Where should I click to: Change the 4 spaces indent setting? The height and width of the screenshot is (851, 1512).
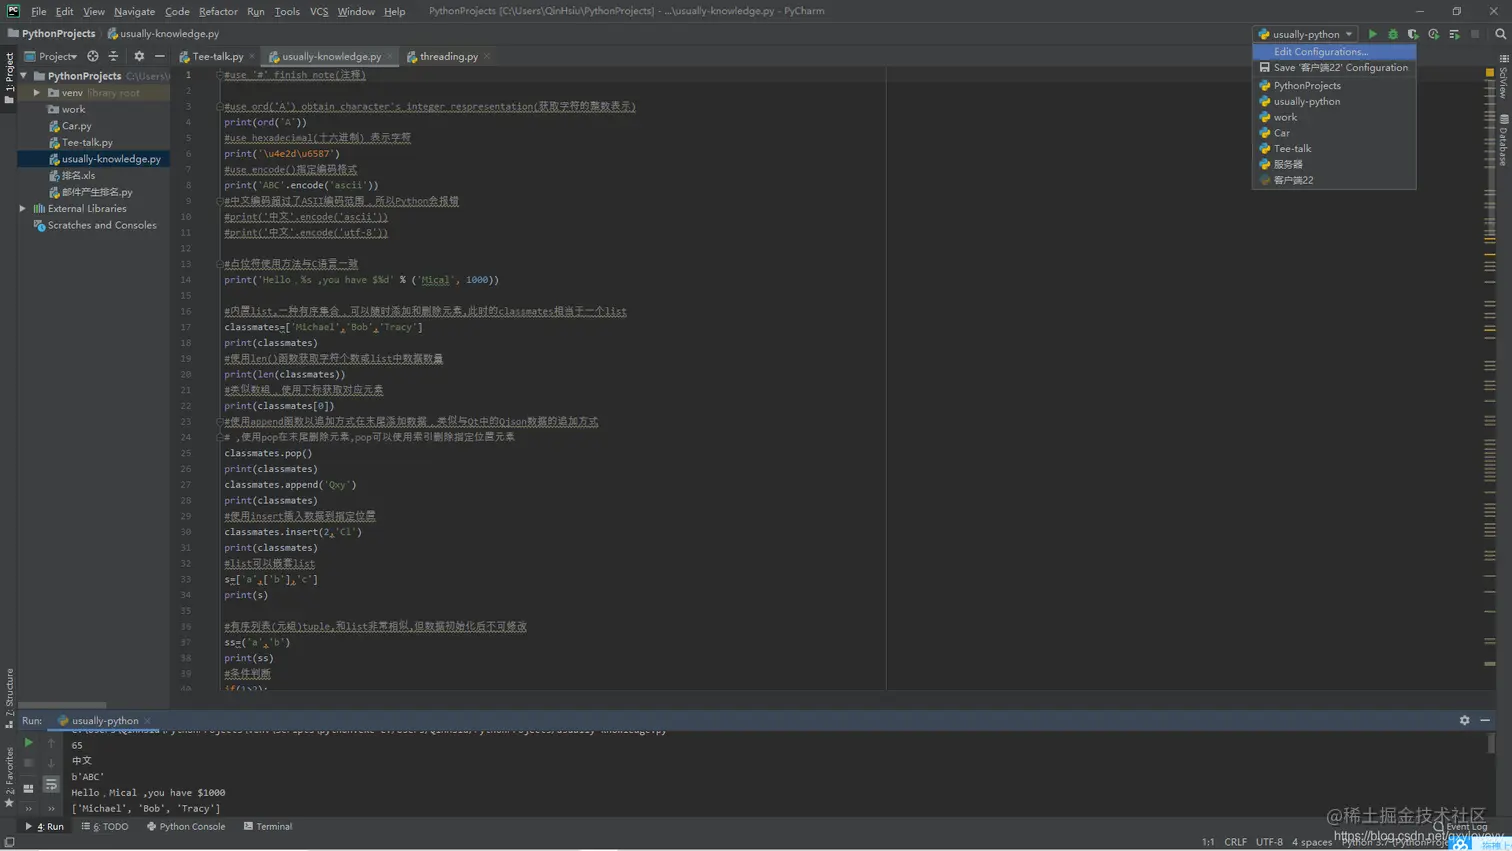coord(1311,842)
